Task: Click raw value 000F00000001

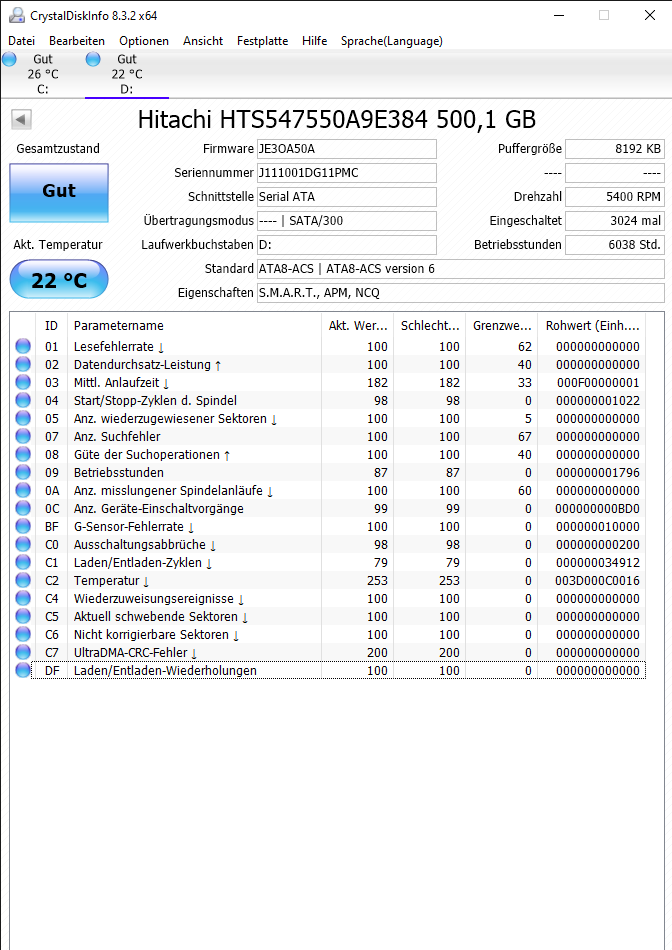Action: click(598, 382)
